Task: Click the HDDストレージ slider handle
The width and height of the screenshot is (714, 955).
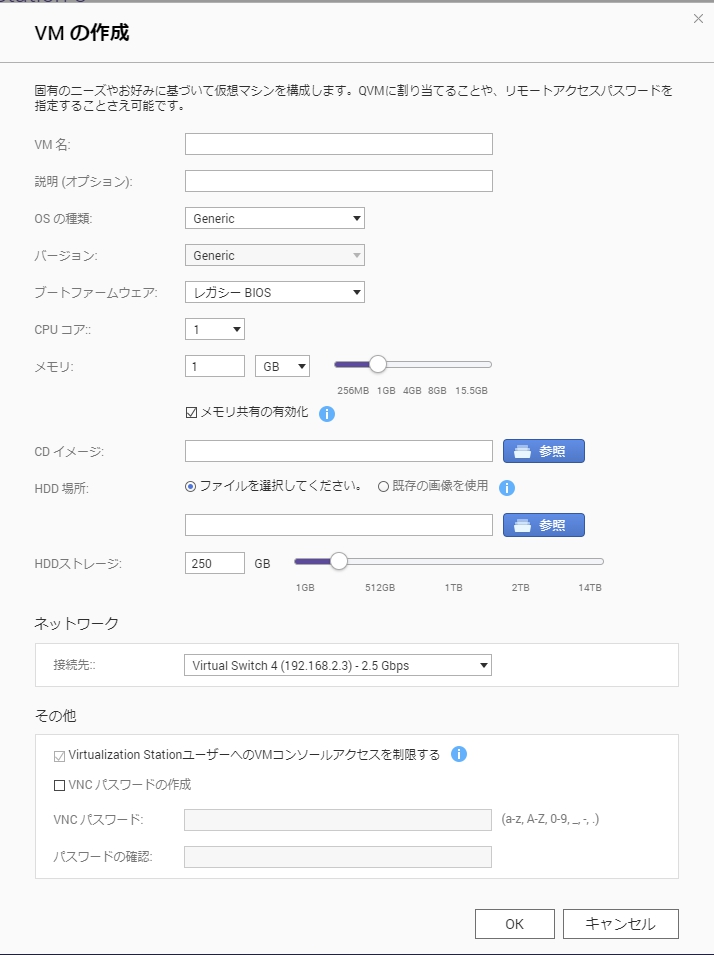Action: pos(338,561)
